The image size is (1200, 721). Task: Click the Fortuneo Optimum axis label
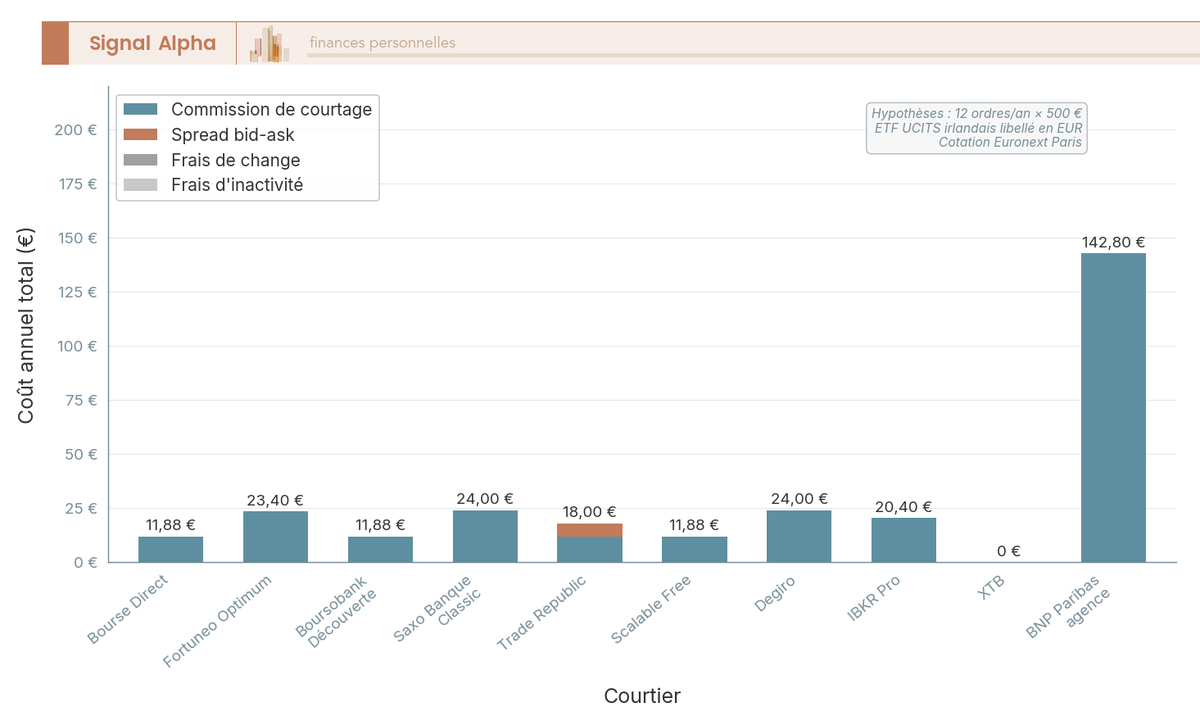219,620
